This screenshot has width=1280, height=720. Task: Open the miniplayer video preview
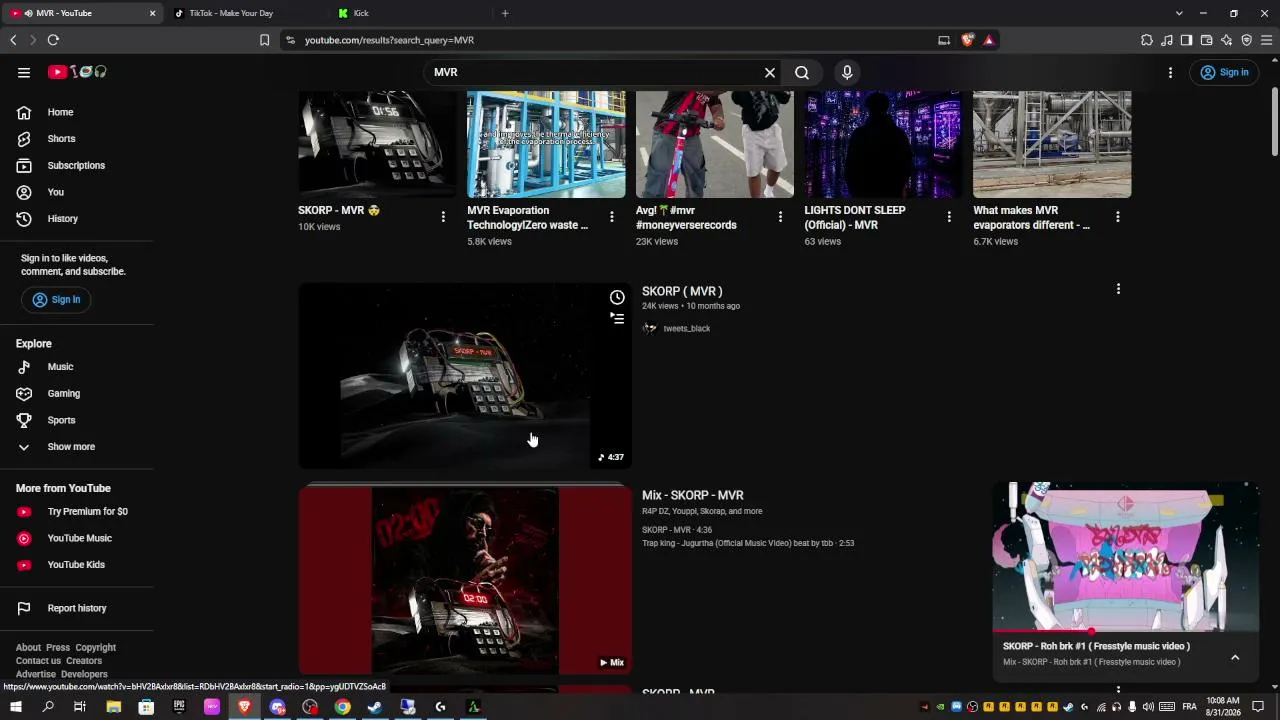tap(1126, 557)
